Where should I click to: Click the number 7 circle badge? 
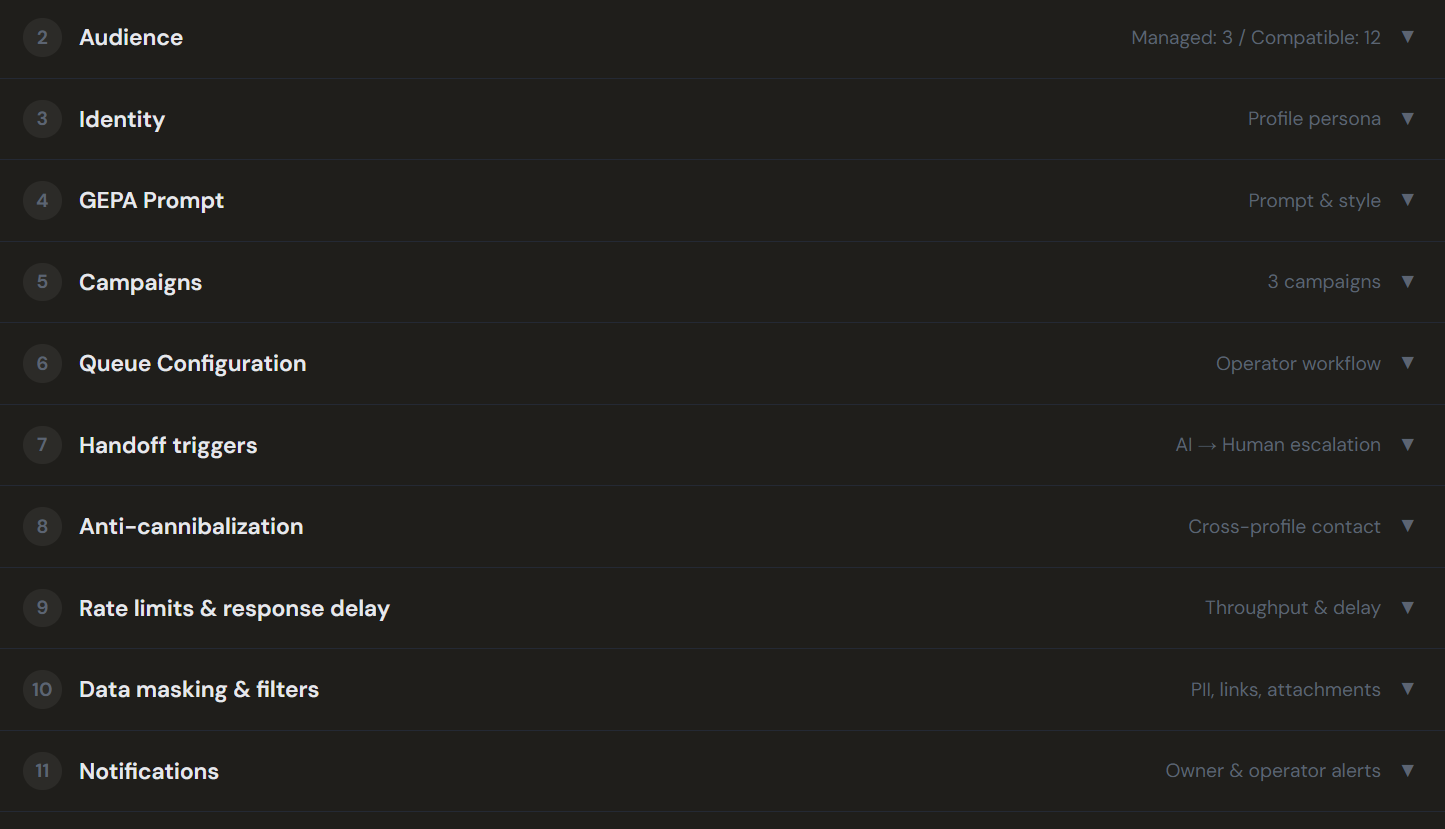[x=42, y=445]
